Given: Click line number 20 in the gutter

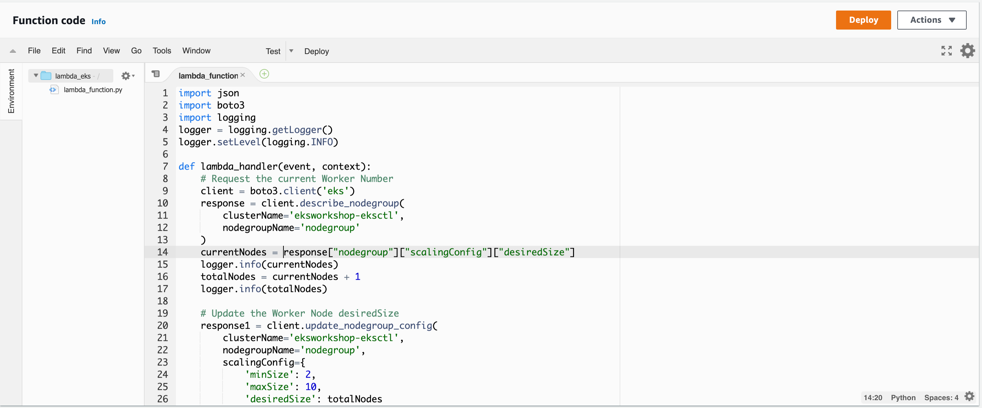Looking at the screenshot, I should (163, 325).
